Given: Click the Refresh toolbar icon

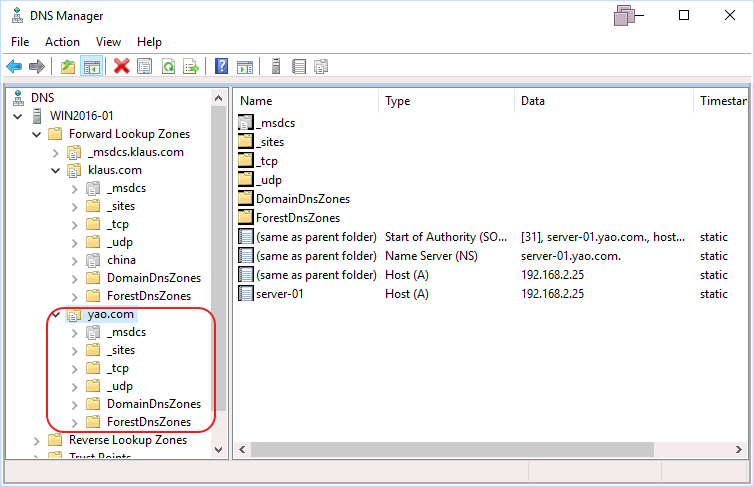Looking at the screenshot, I should [168, 66].
